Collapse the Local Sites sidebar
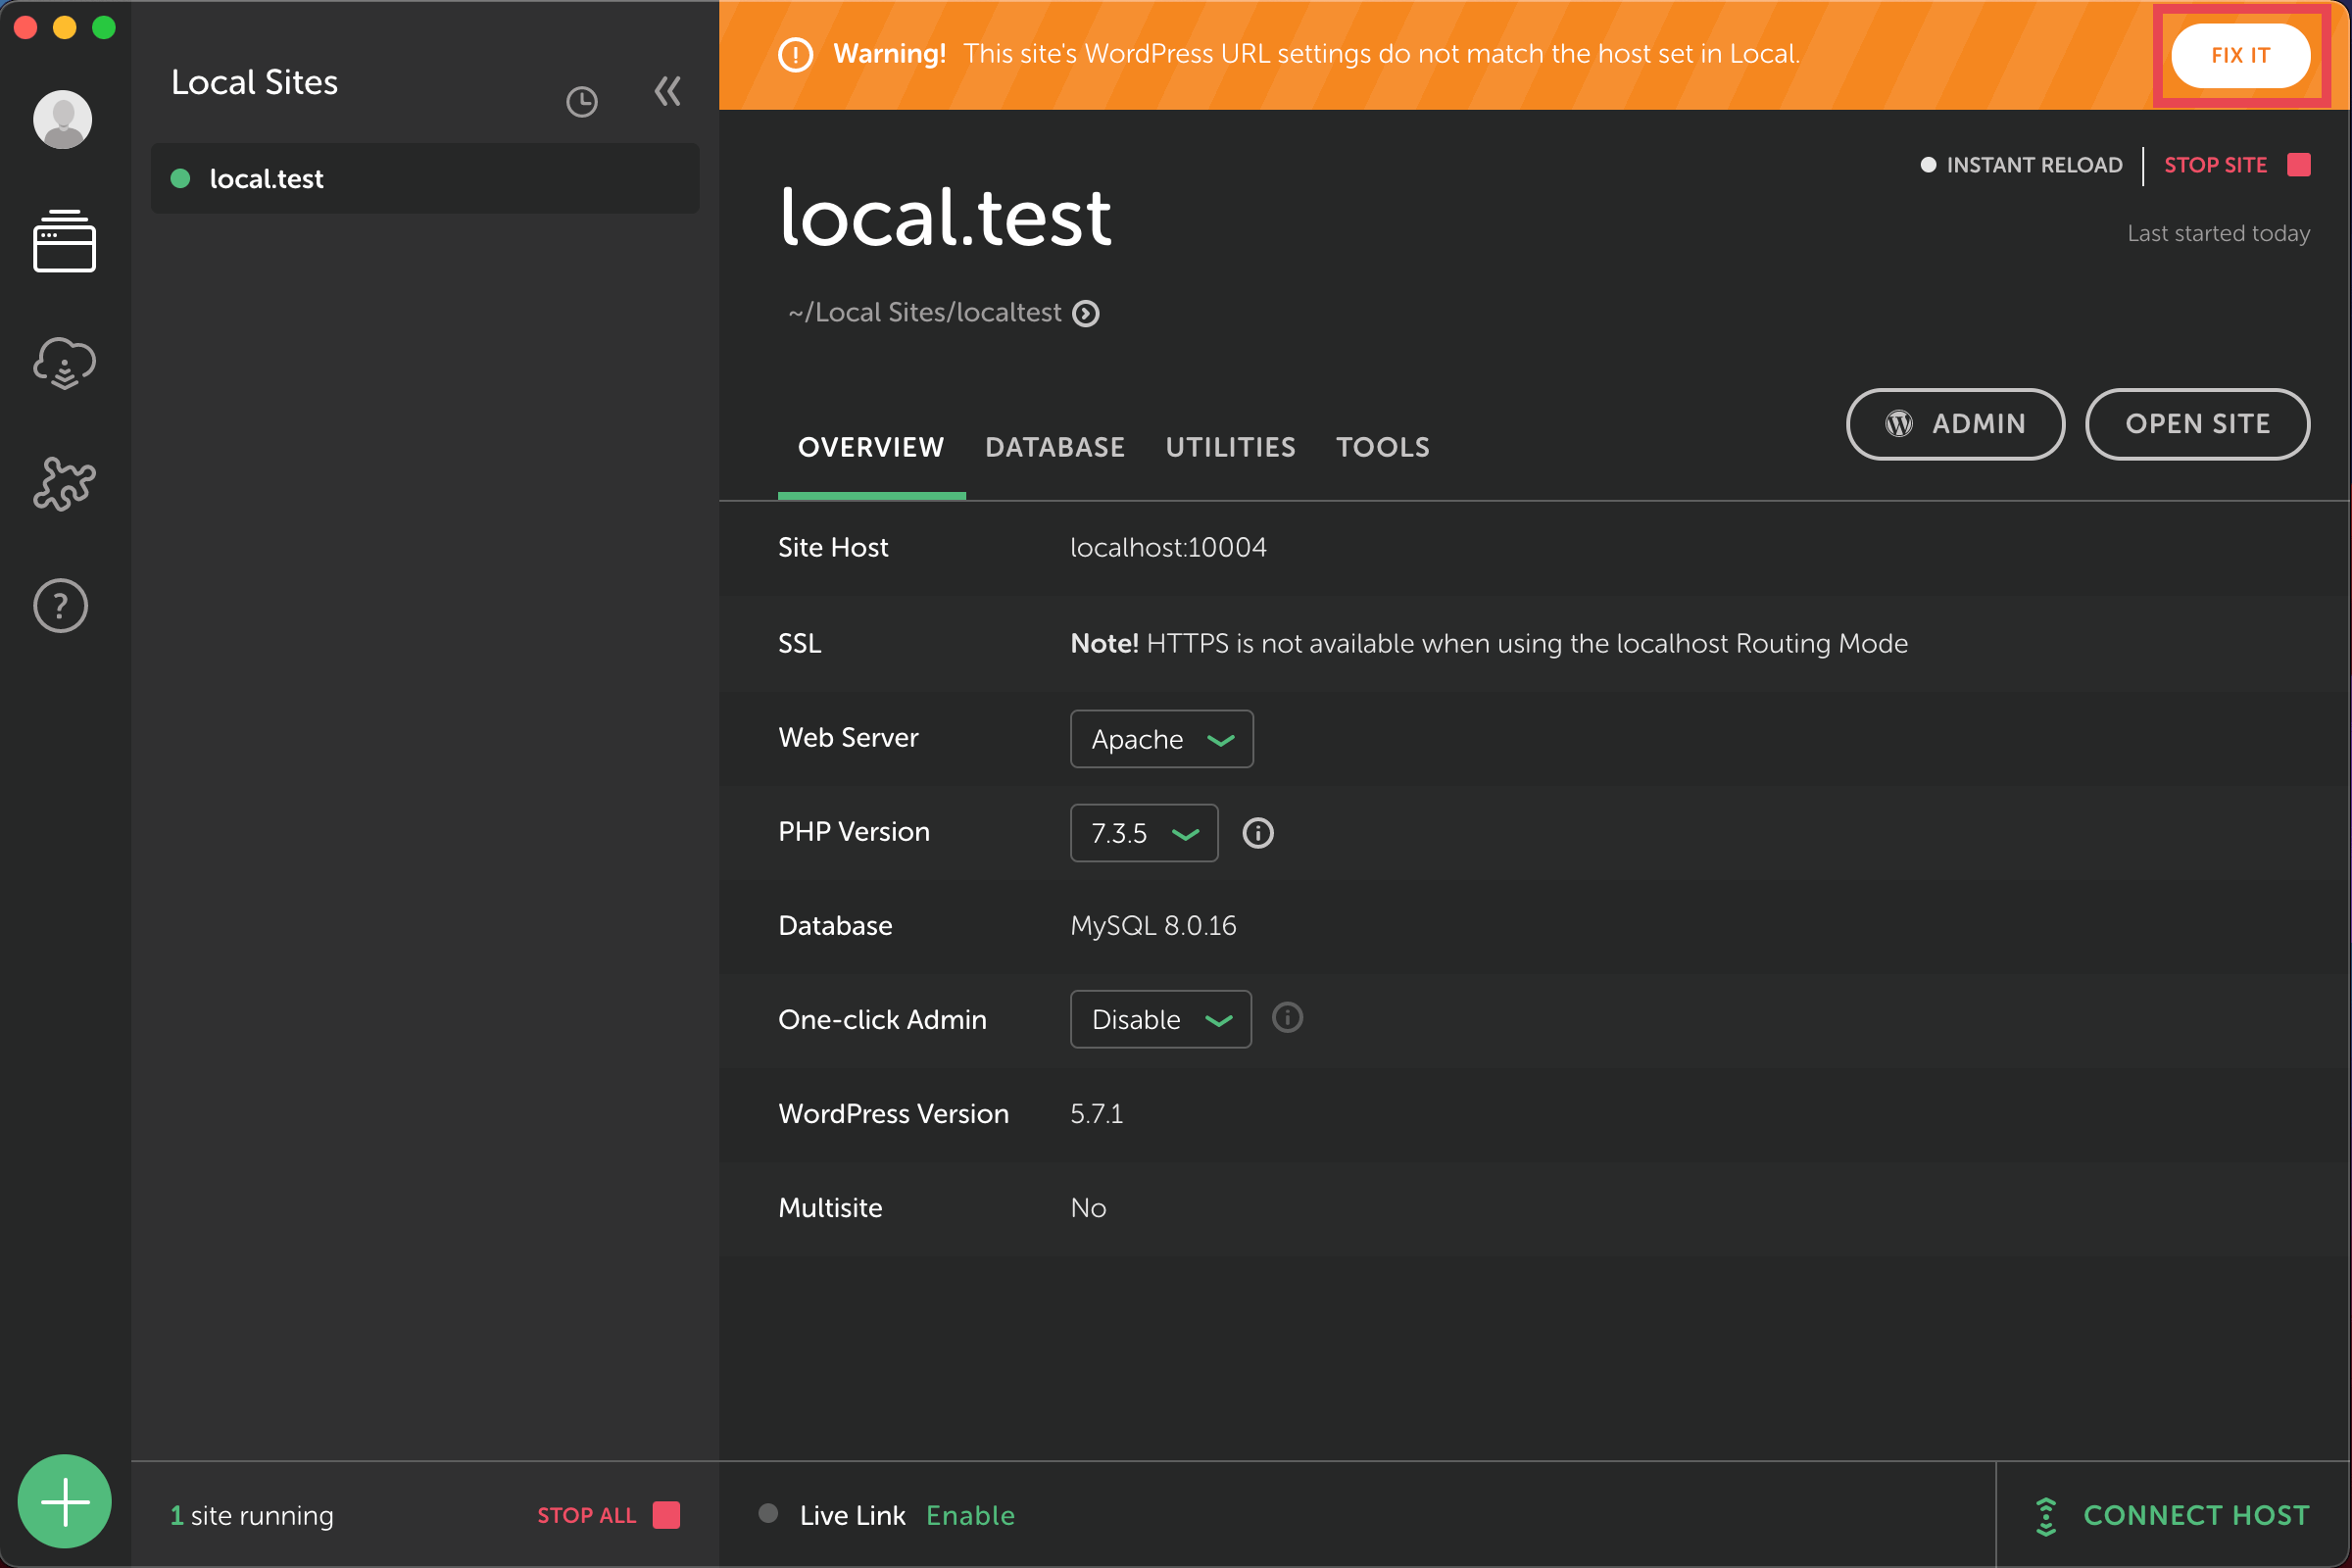Viewport: 2352px width, 1568px height. click(668, 92)
